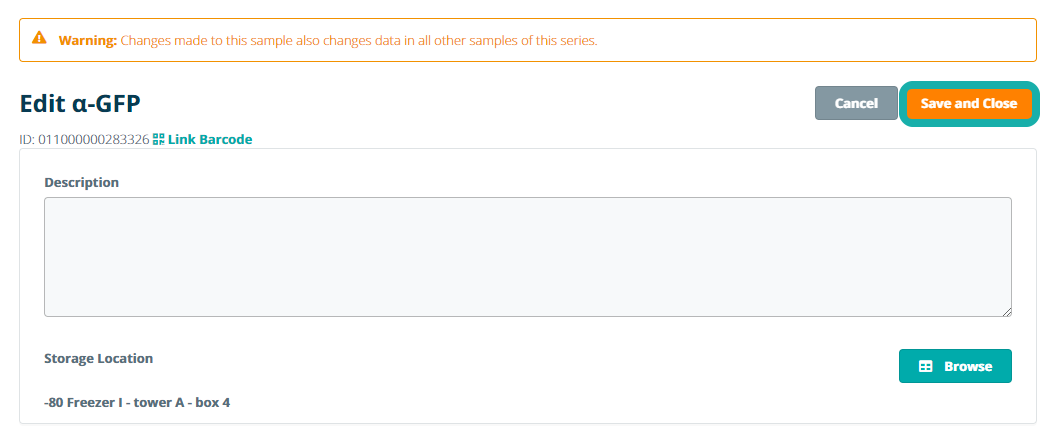Click the orange warning triangle icon

tap(39, 39)
